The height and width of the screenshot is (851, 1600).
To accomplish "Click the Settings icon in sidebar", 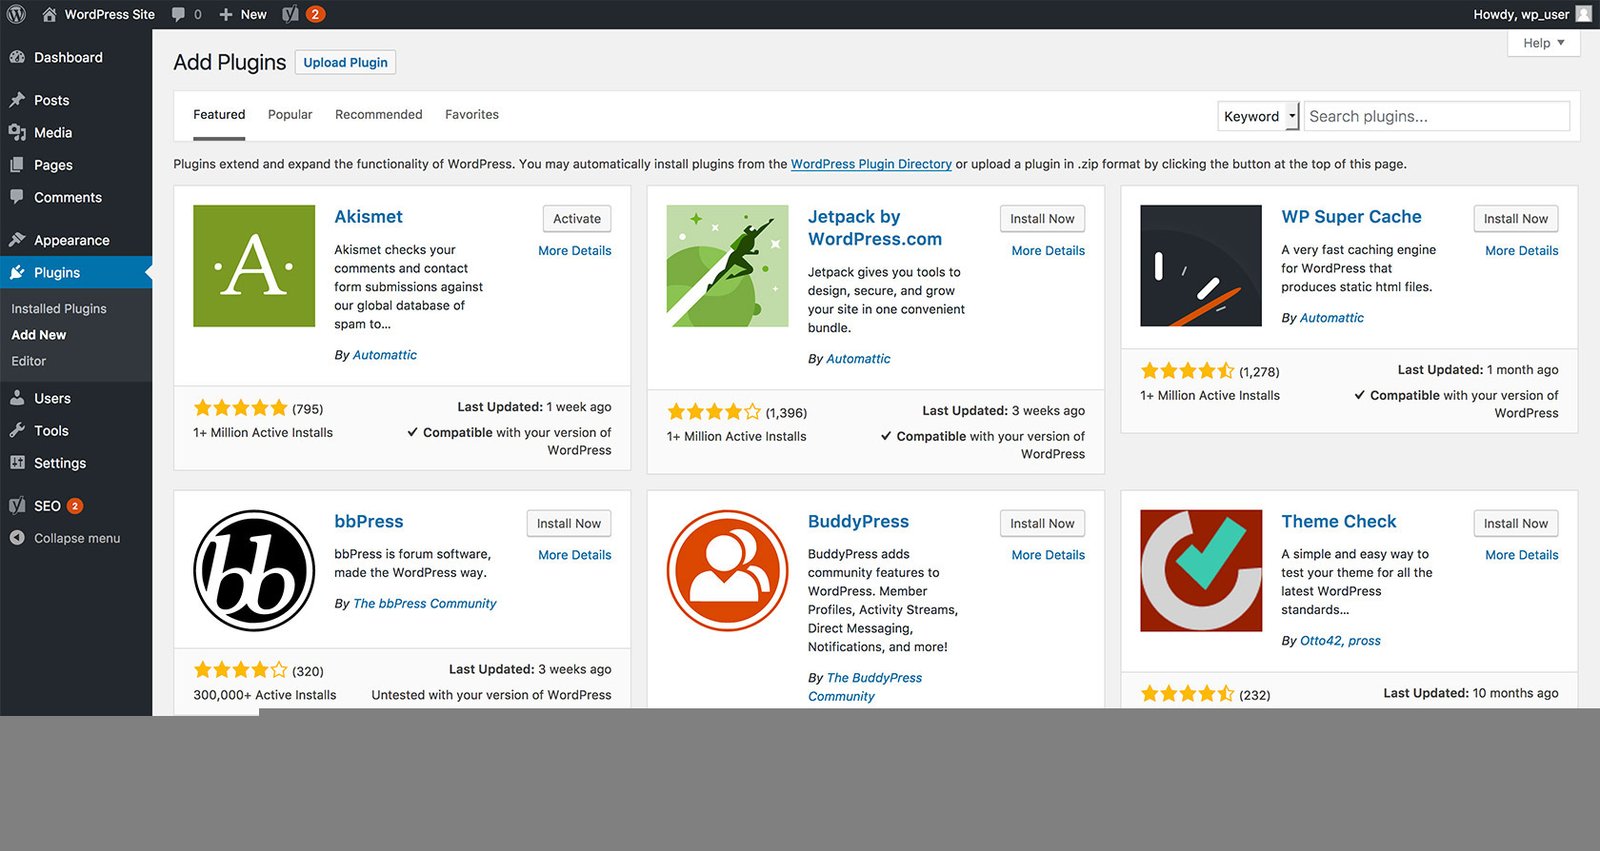I will pos(17,463).
